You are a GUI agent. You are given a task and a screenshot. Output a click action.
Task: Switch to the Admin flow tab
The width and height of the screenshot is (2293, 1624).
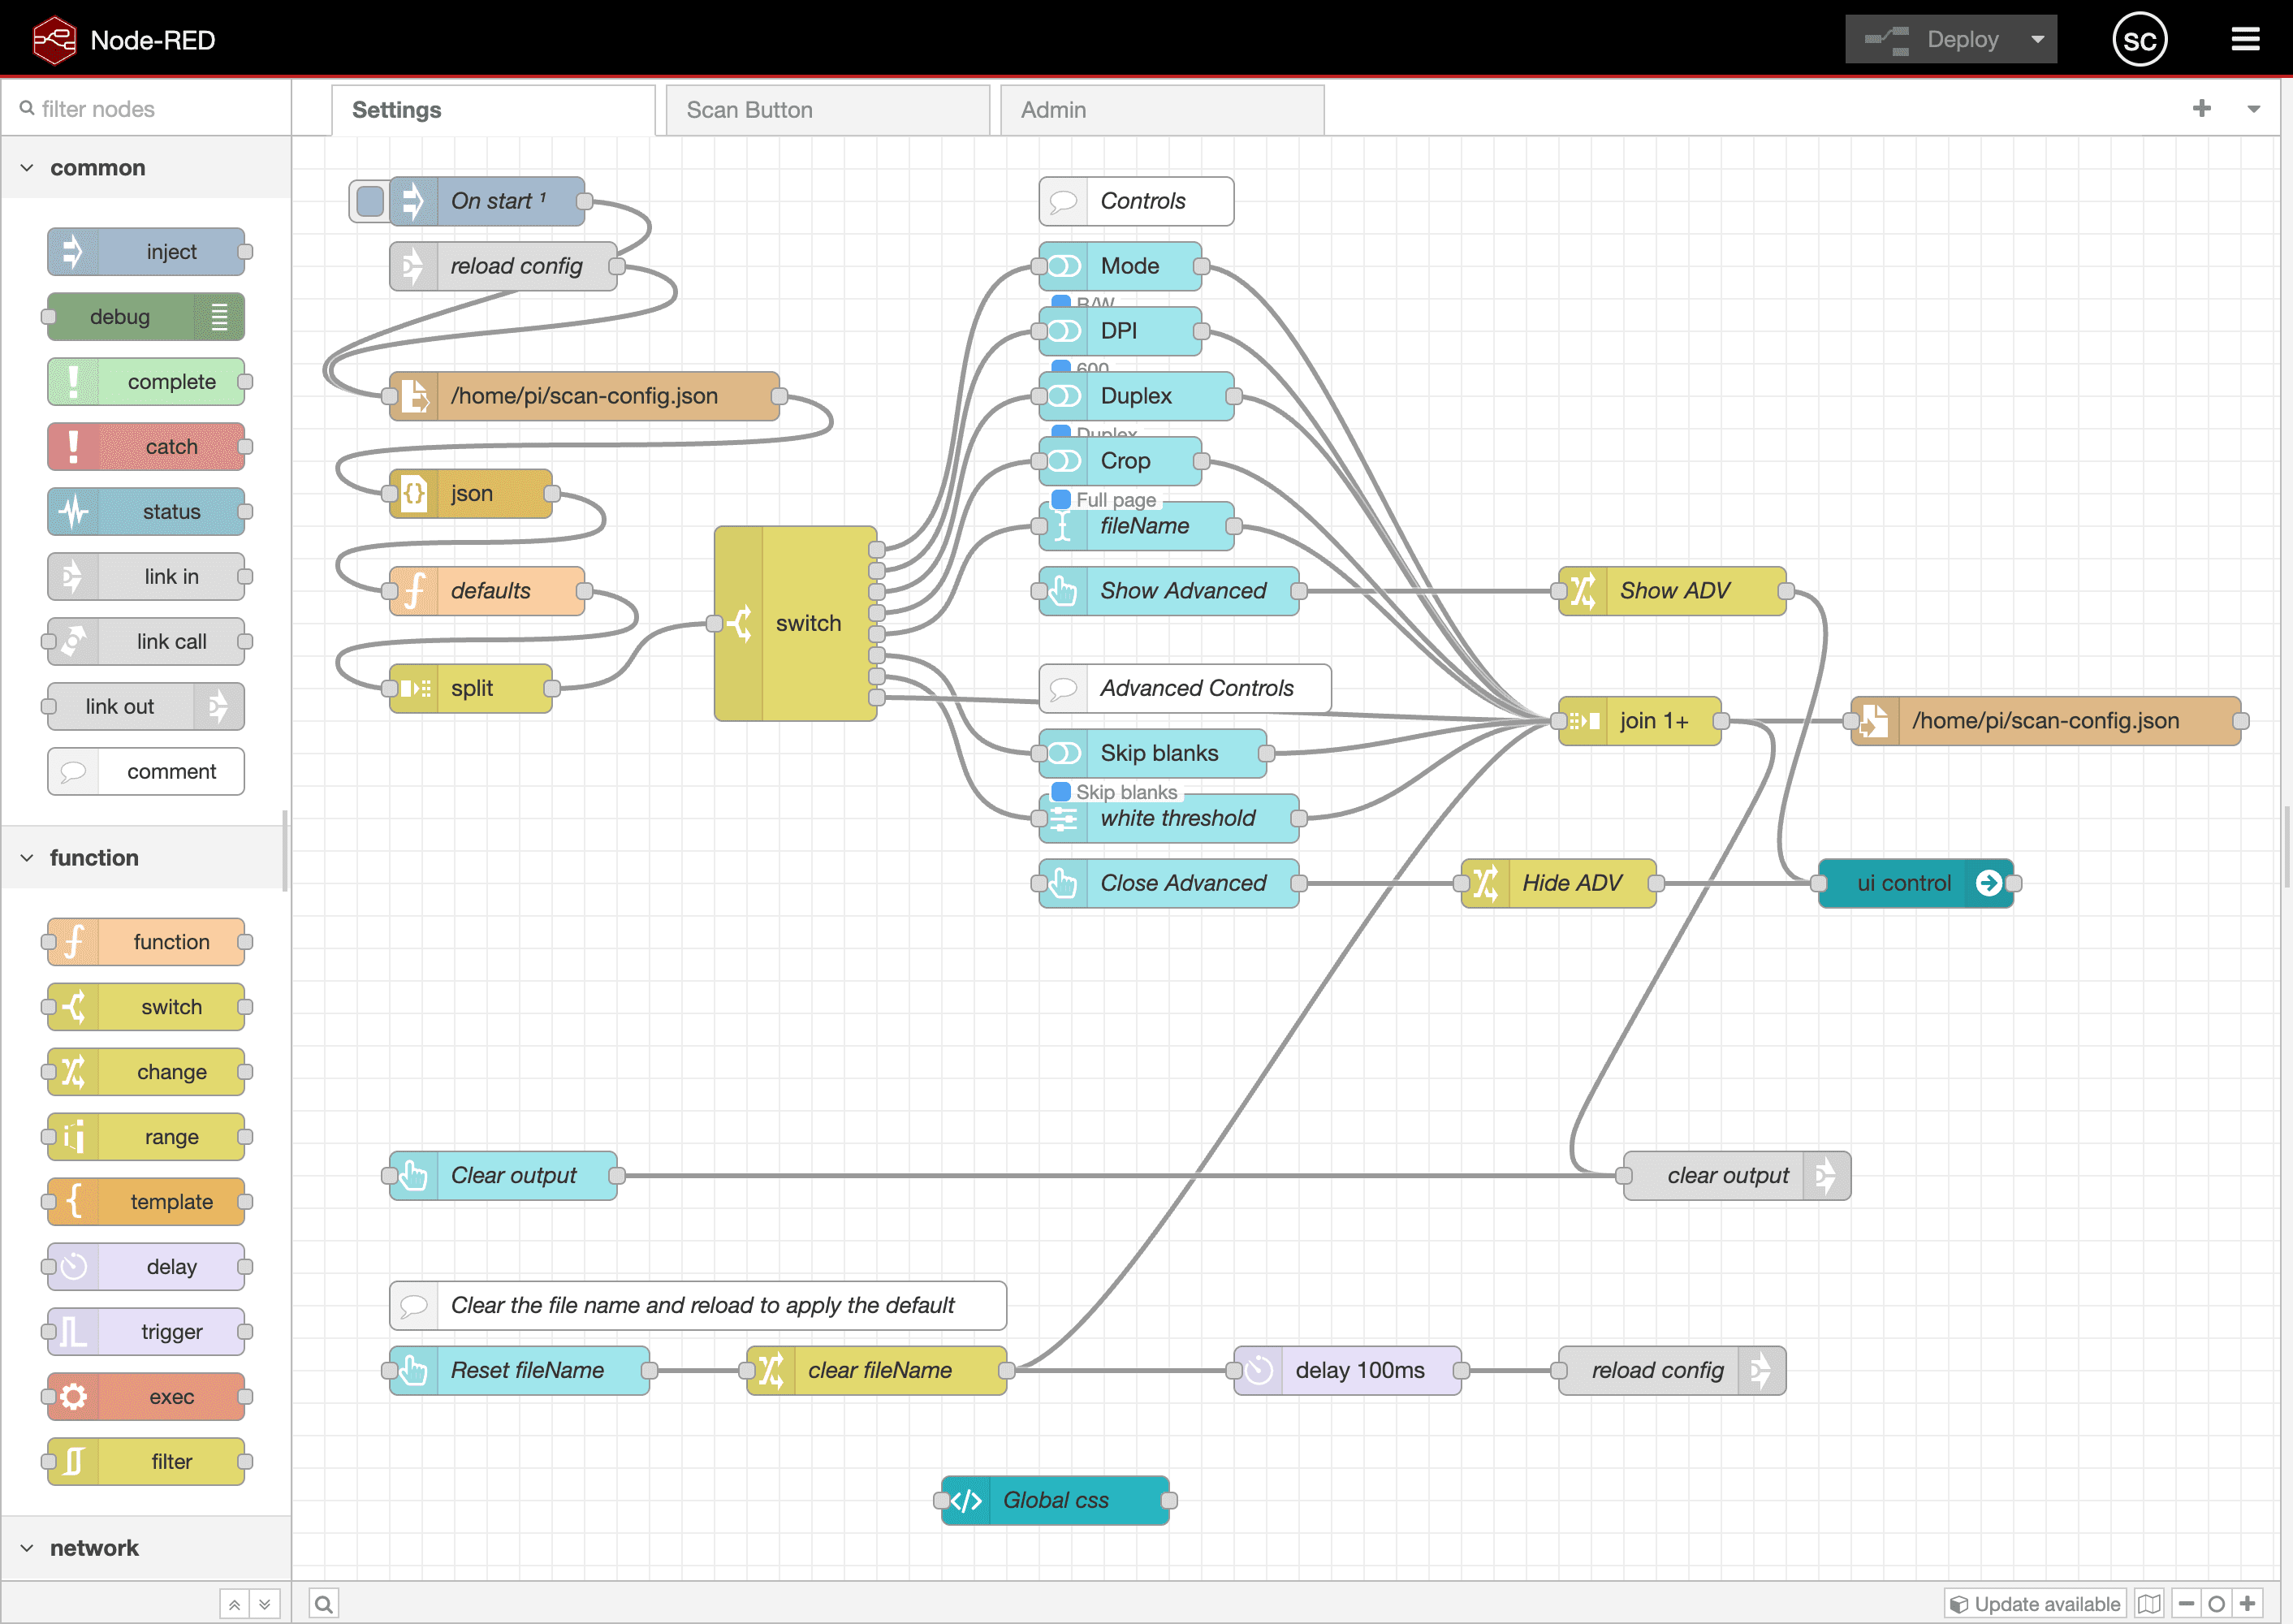tap(1161, 110)
